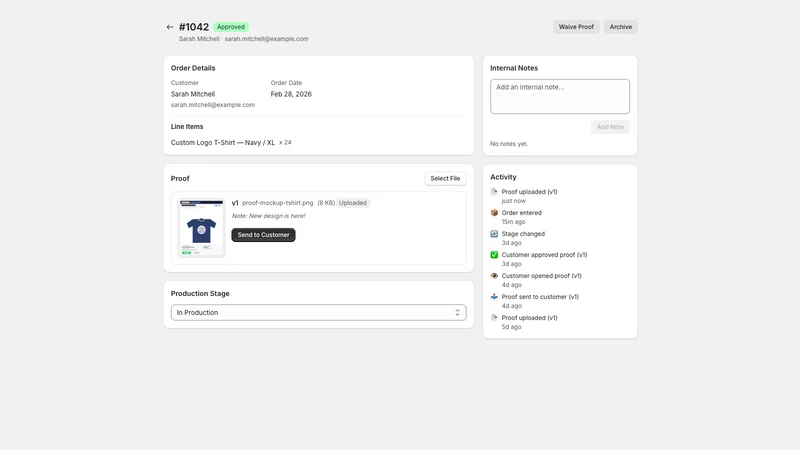Archive order #1042
800x450 pixels.
(x=620, y=27)
